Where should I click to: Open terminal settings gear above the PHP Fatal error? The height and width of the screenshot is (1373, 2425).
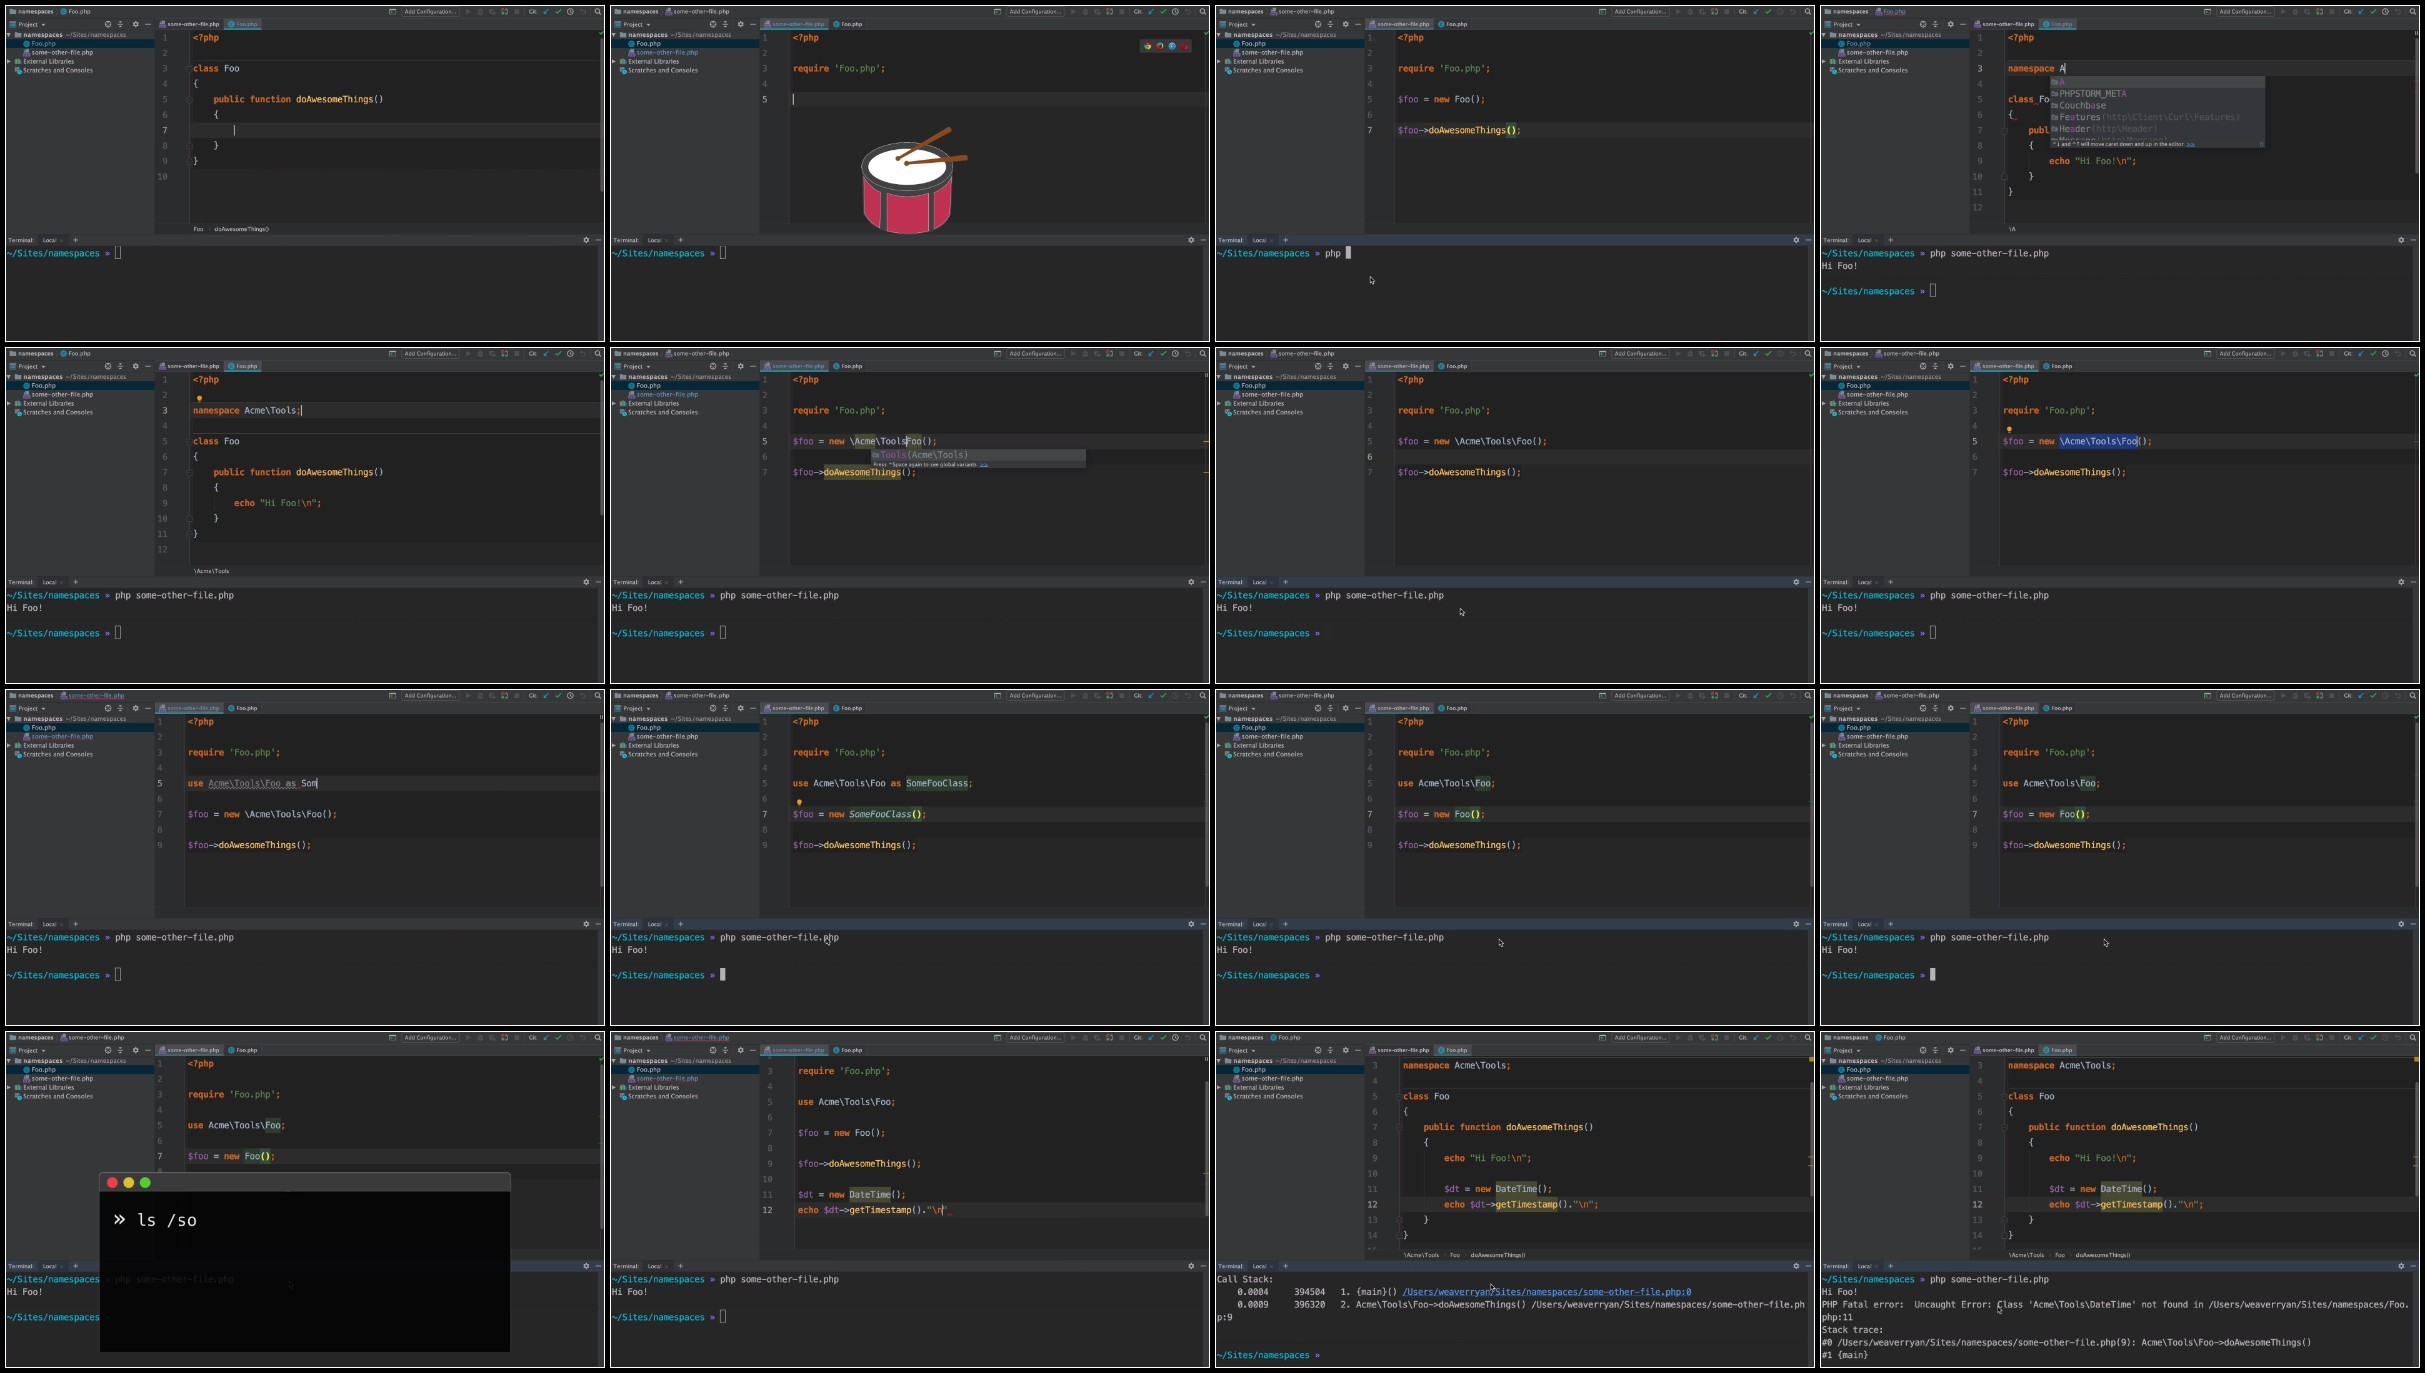click(2401, 1266)
